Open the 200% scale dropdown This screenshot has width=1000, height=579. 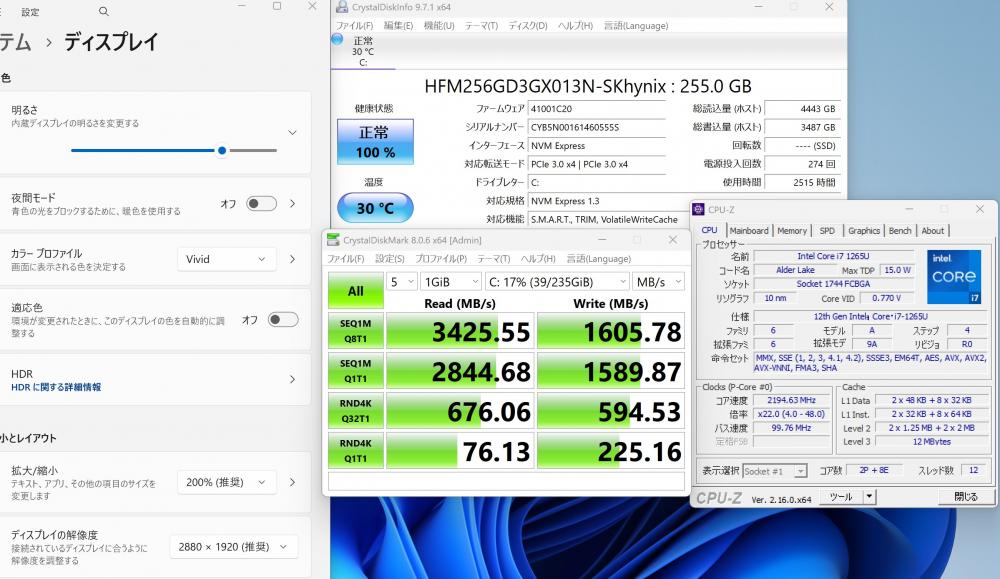pos(226,482)
